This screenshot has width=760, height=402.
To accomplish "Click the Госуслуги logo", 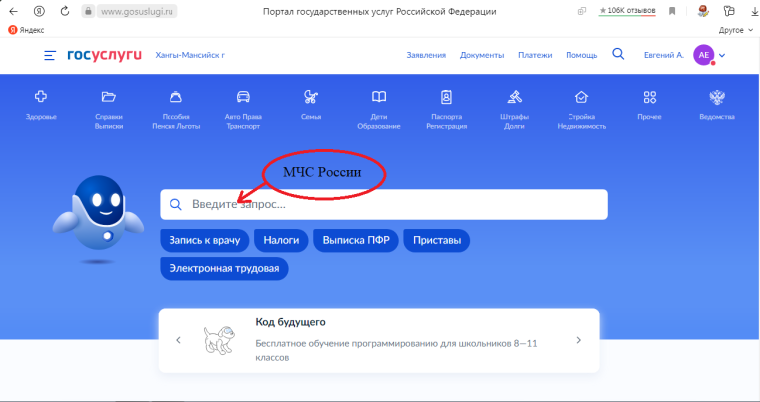I will pos(104,55).
